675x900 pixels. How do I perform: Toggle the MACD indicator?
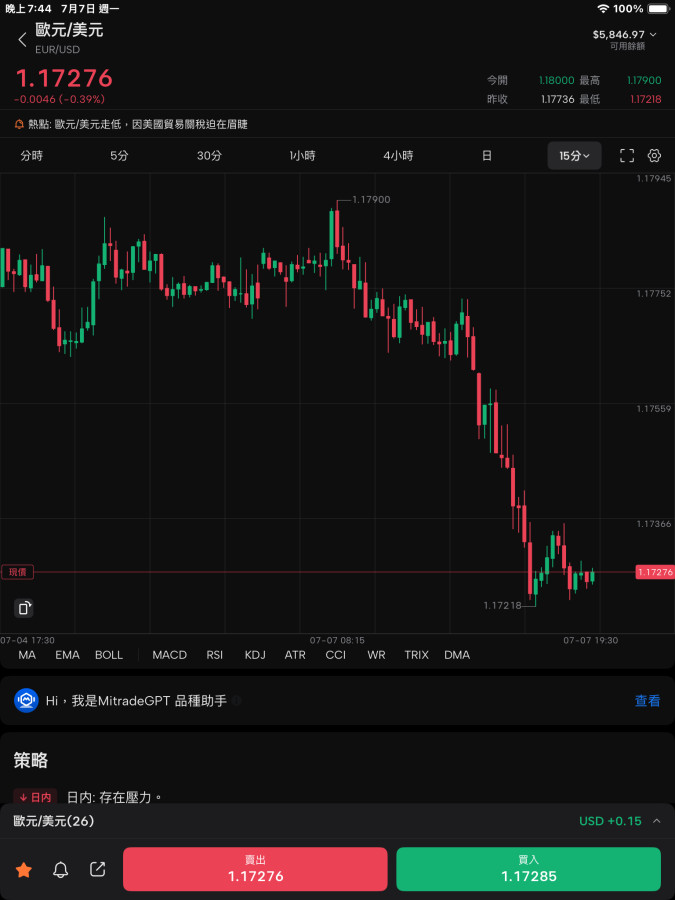tap(169, 655)
